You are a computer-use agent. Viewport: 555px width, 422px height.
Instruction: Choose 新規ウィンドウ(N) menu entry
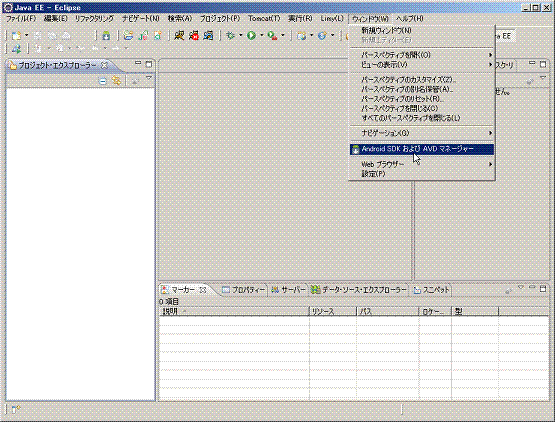click(422, 30)
